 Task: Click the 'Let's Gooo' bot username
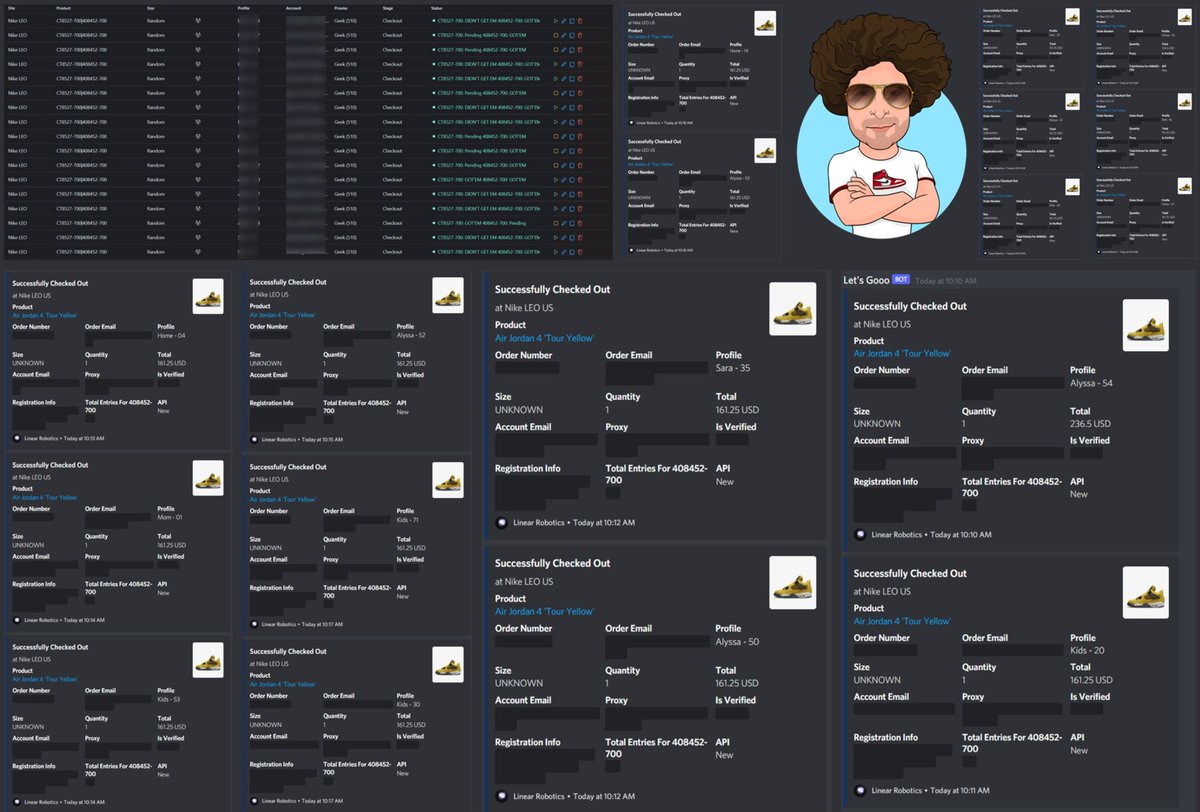pos(865,280)
